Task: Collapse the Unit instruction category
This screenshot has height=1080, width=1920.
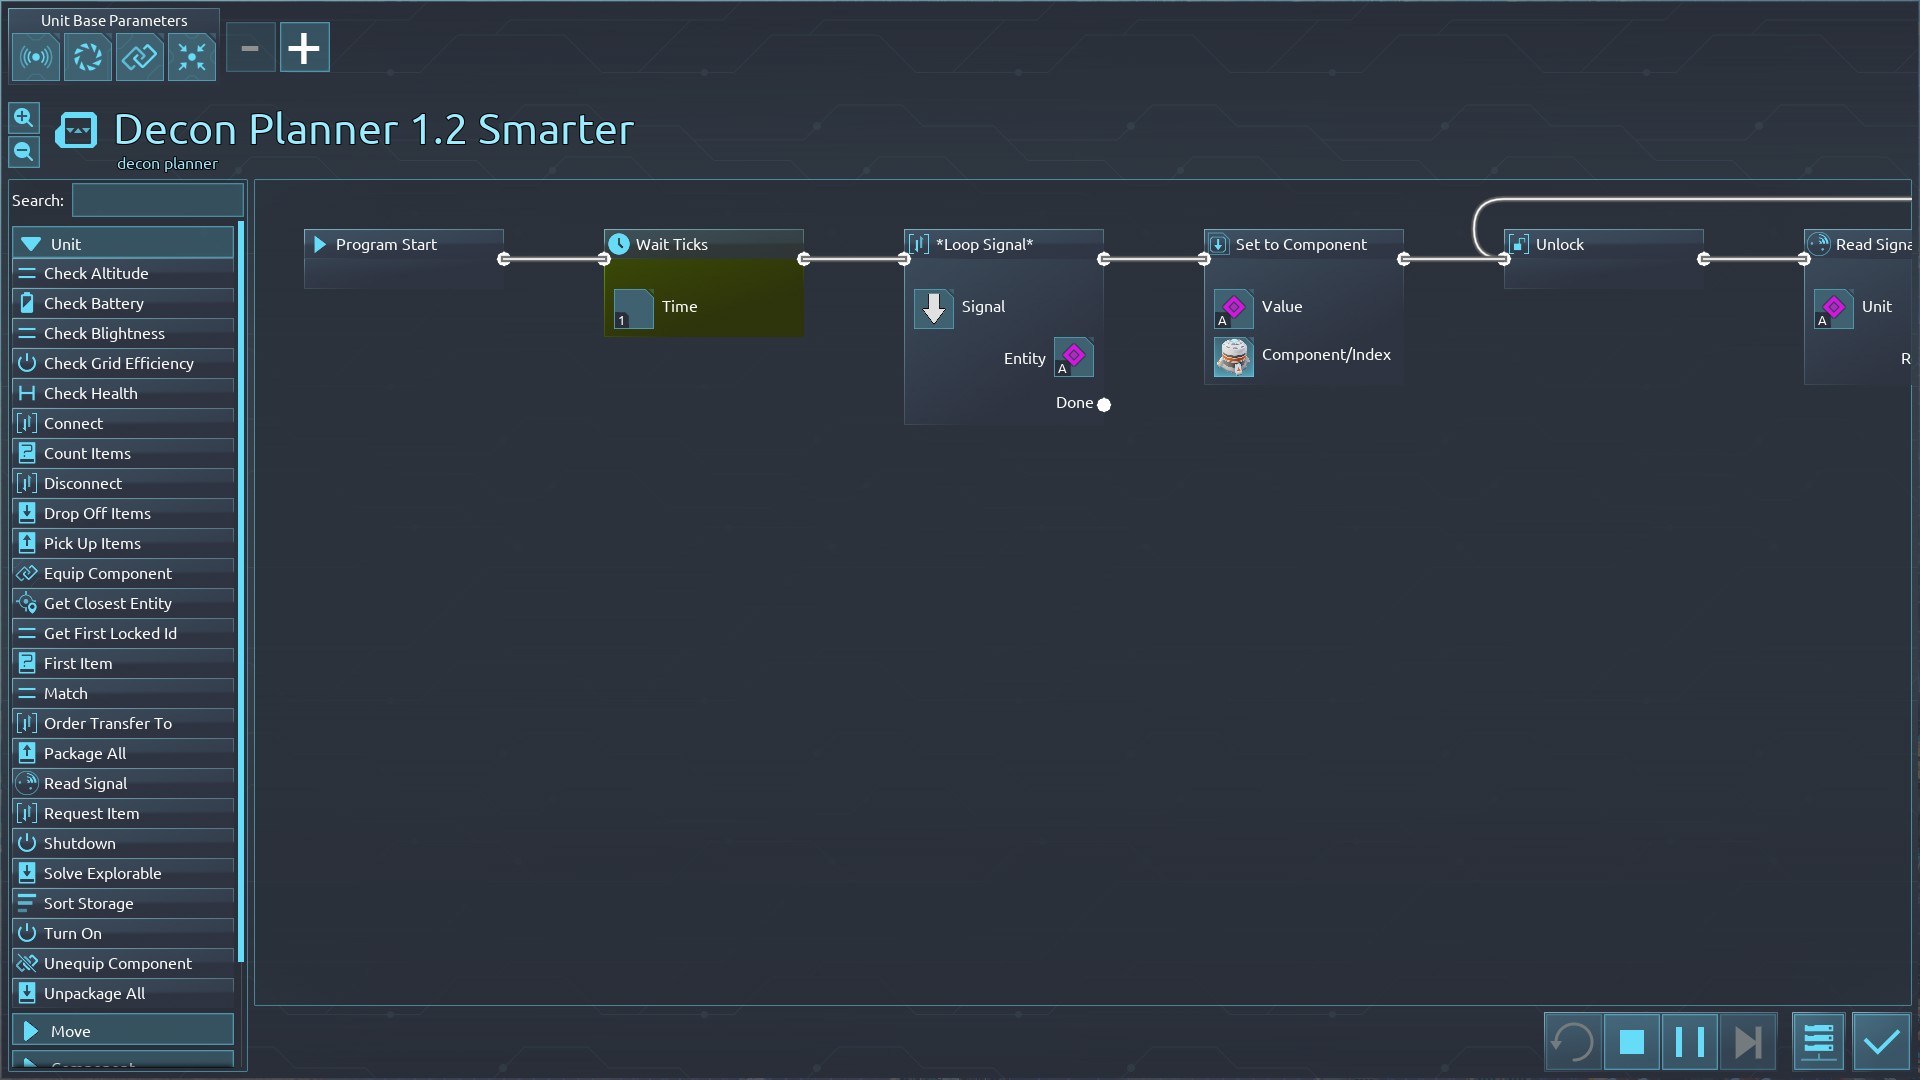Action: coord(123,244)
